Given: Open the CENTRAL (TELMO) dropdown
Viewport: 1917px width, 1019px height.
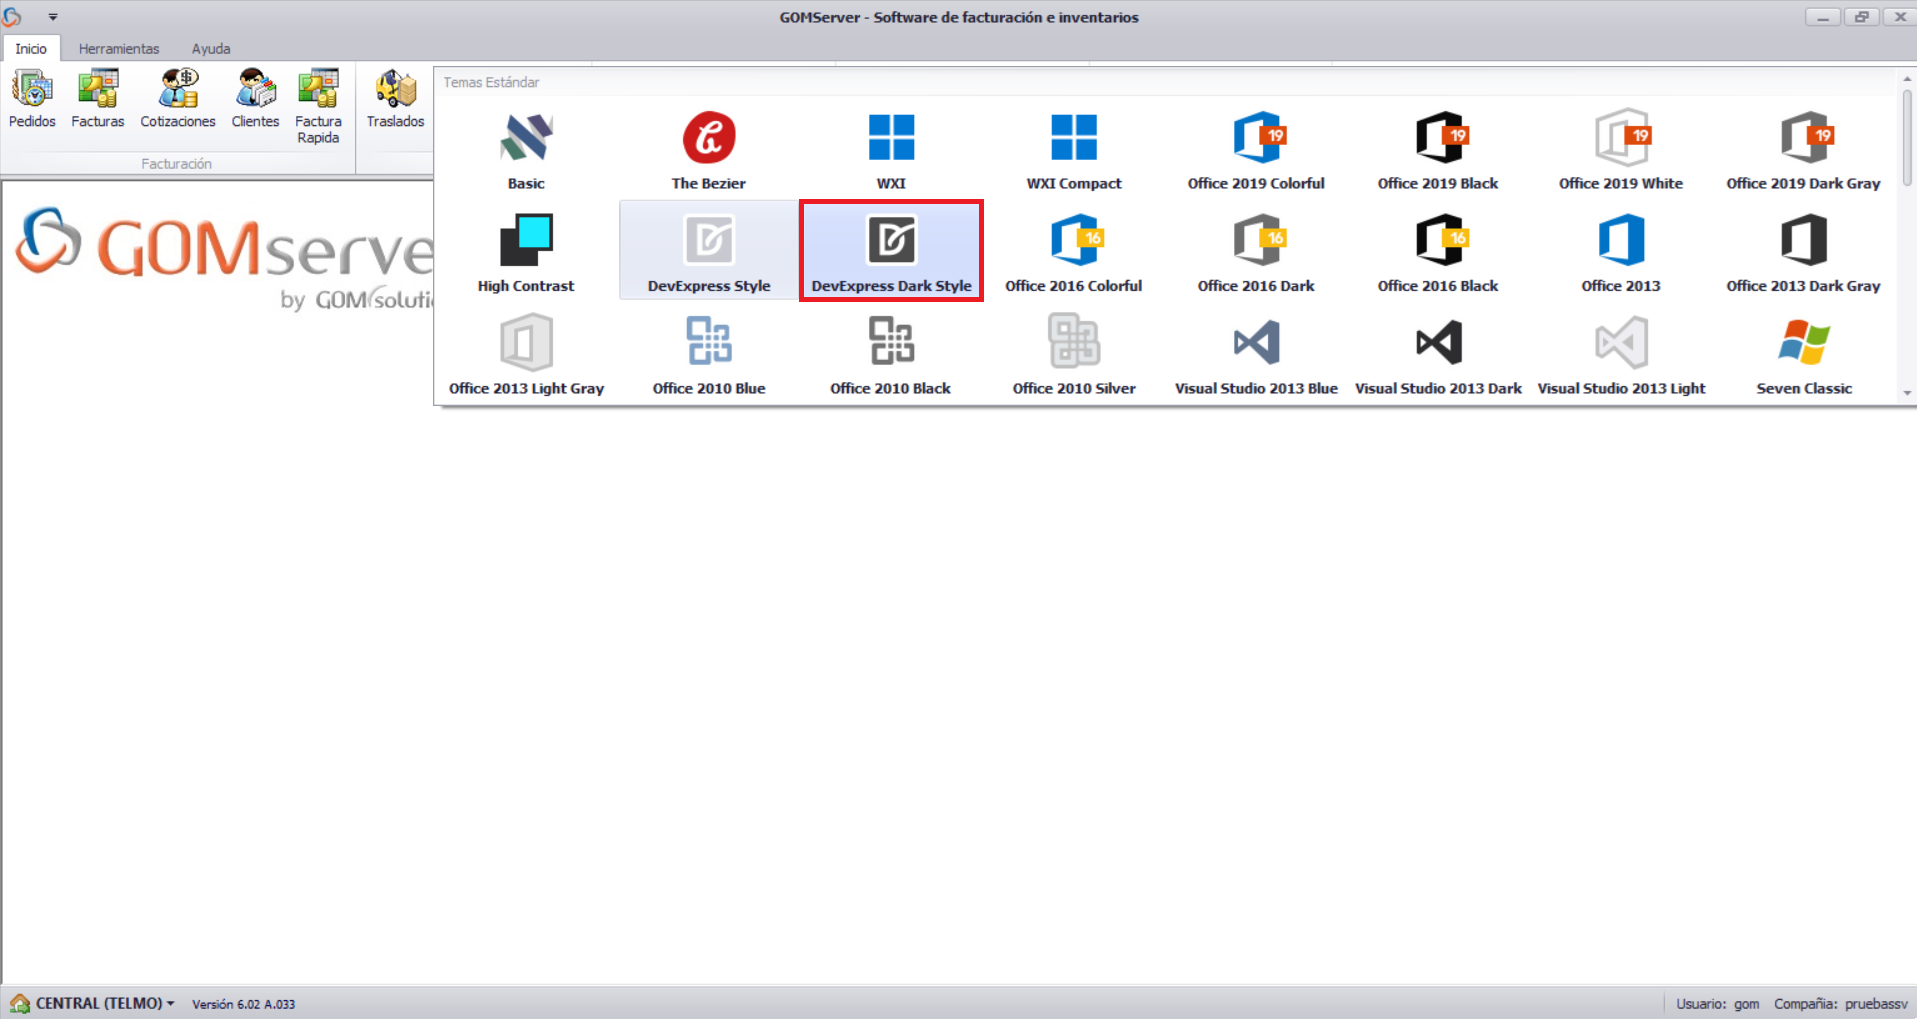Looking at the screenshot, I should point(95,1003).
